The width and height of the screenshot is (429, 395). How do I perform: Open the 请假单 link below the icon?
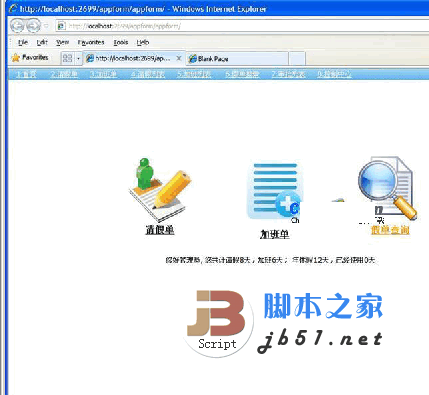click(160, 230)
